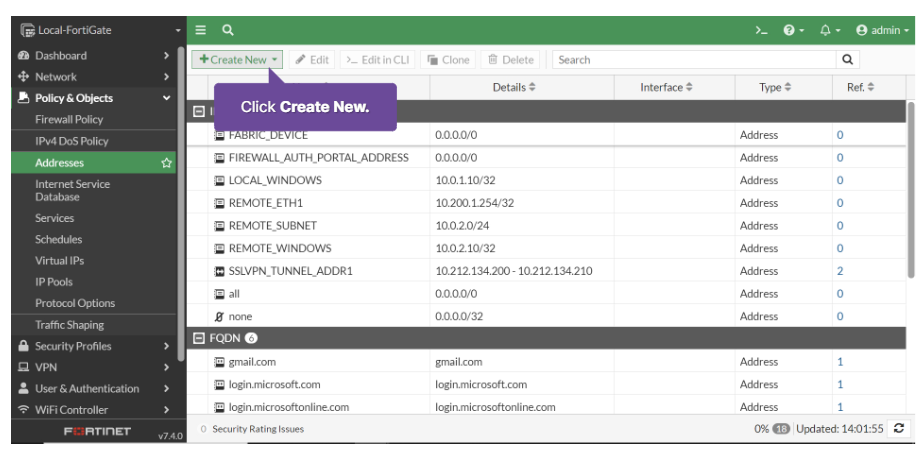Select the FIREWALL_AUTH_PORTAL_ADDRESS row
This screenshot has height=467, width=923.
click(x=546, y=157)
